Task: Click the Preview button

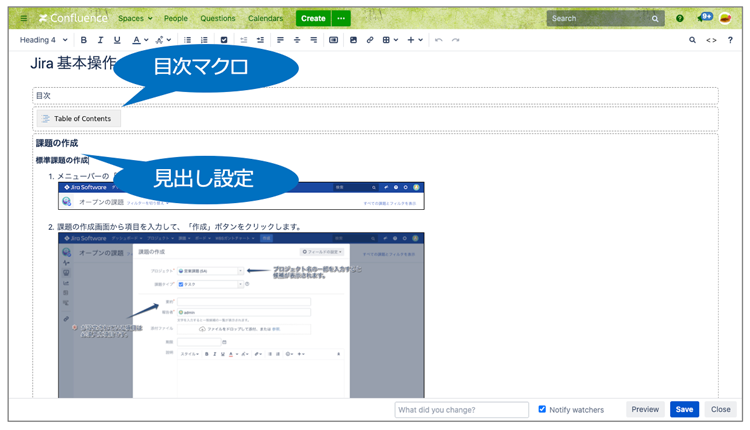Action: (x=645, y=409)
